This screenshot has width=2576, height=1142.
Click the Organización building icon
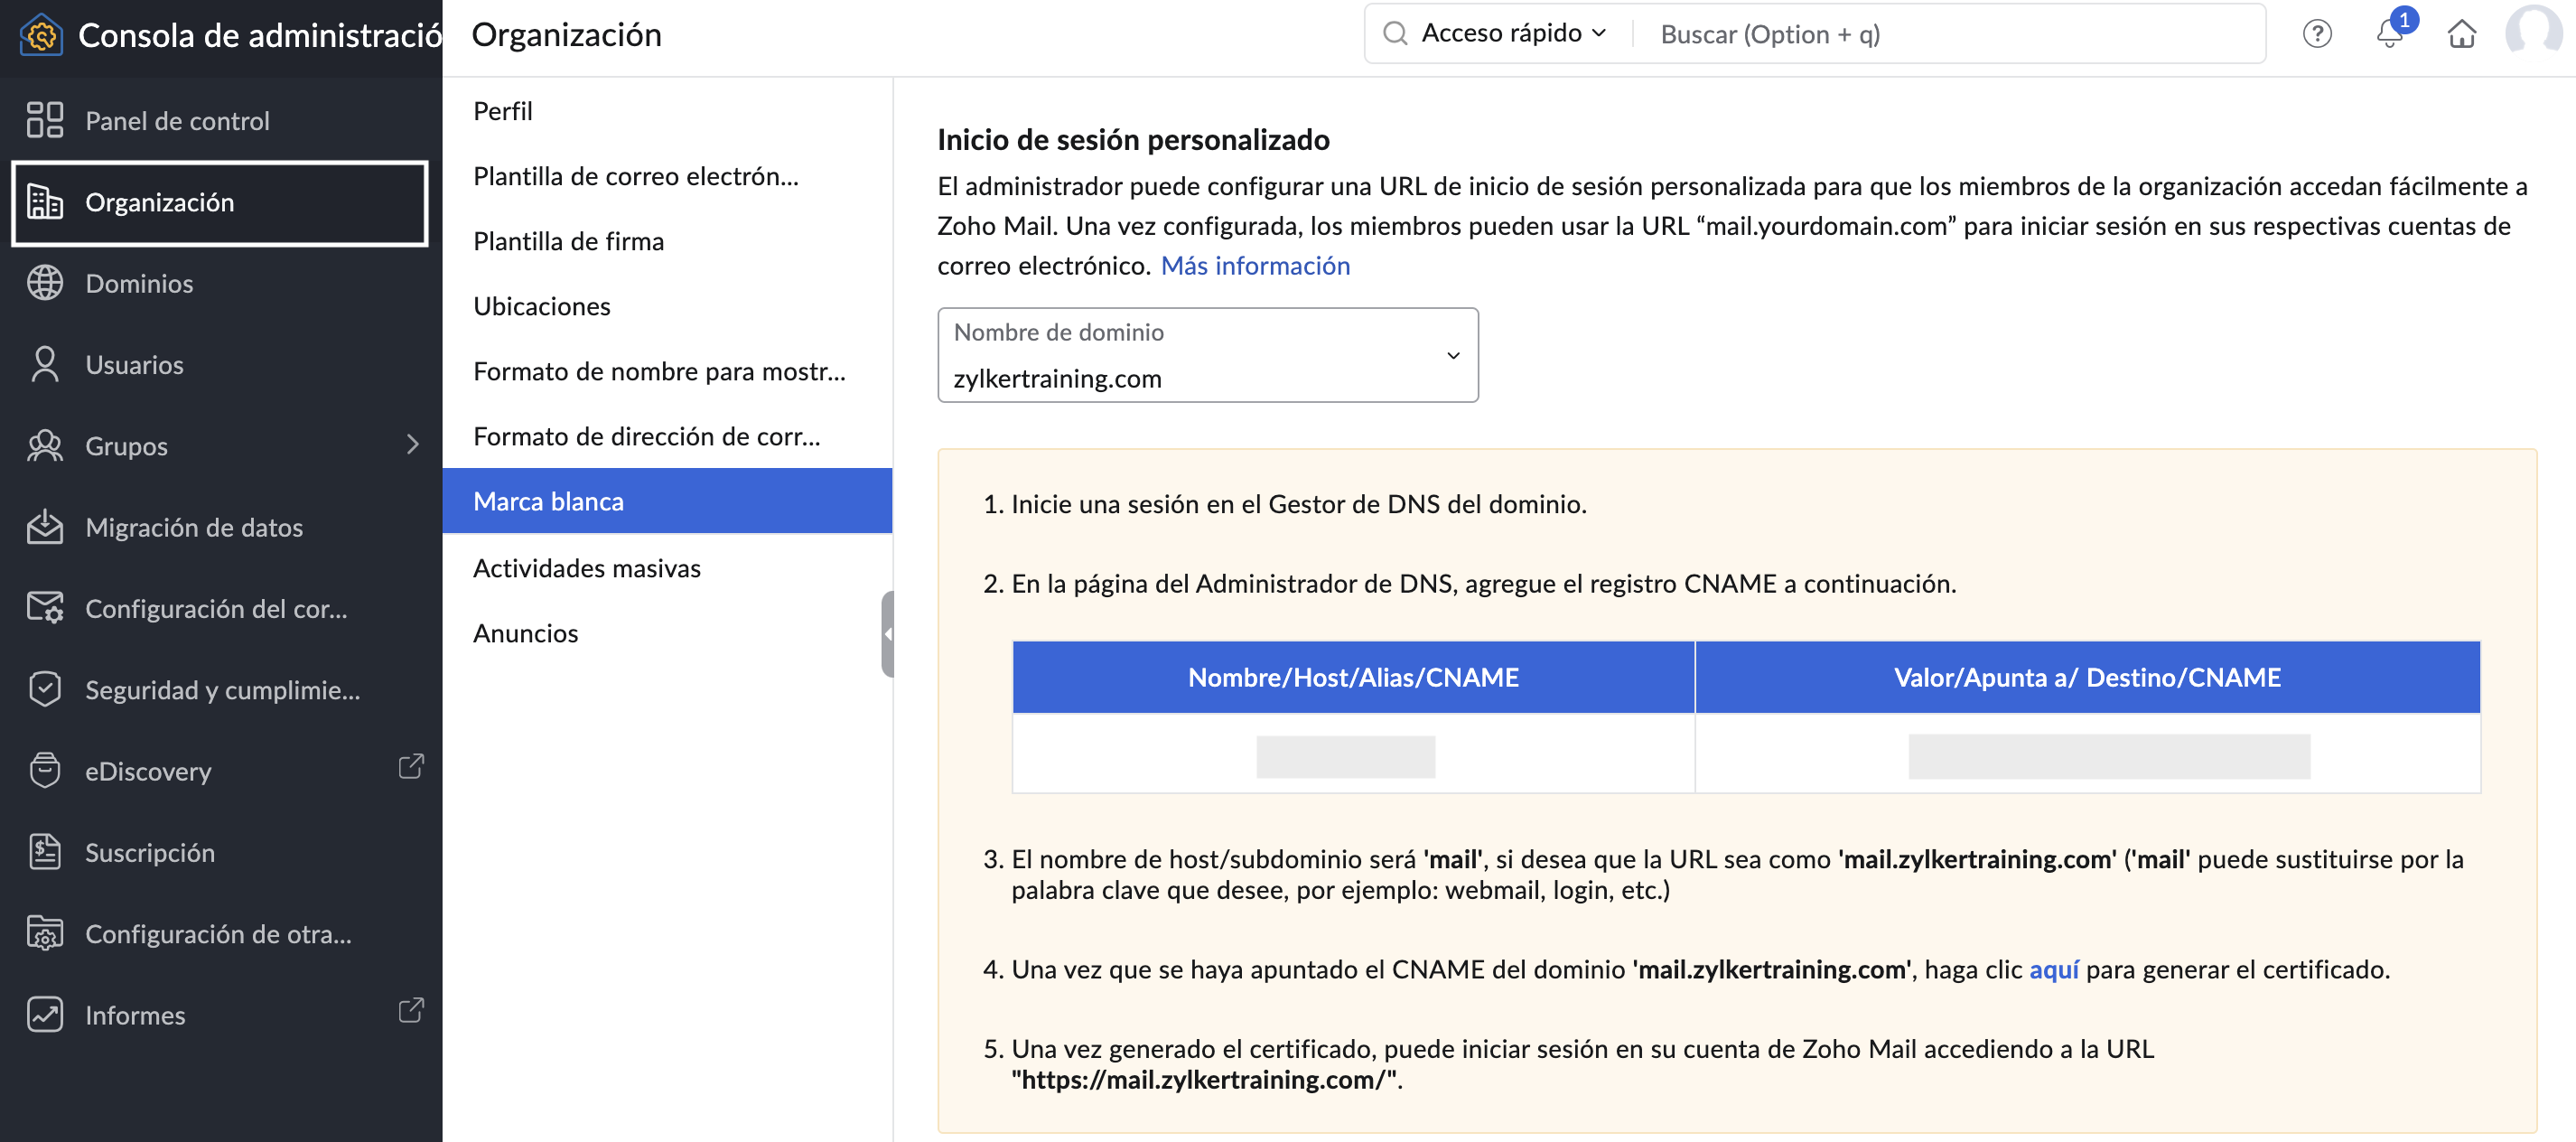45,202
